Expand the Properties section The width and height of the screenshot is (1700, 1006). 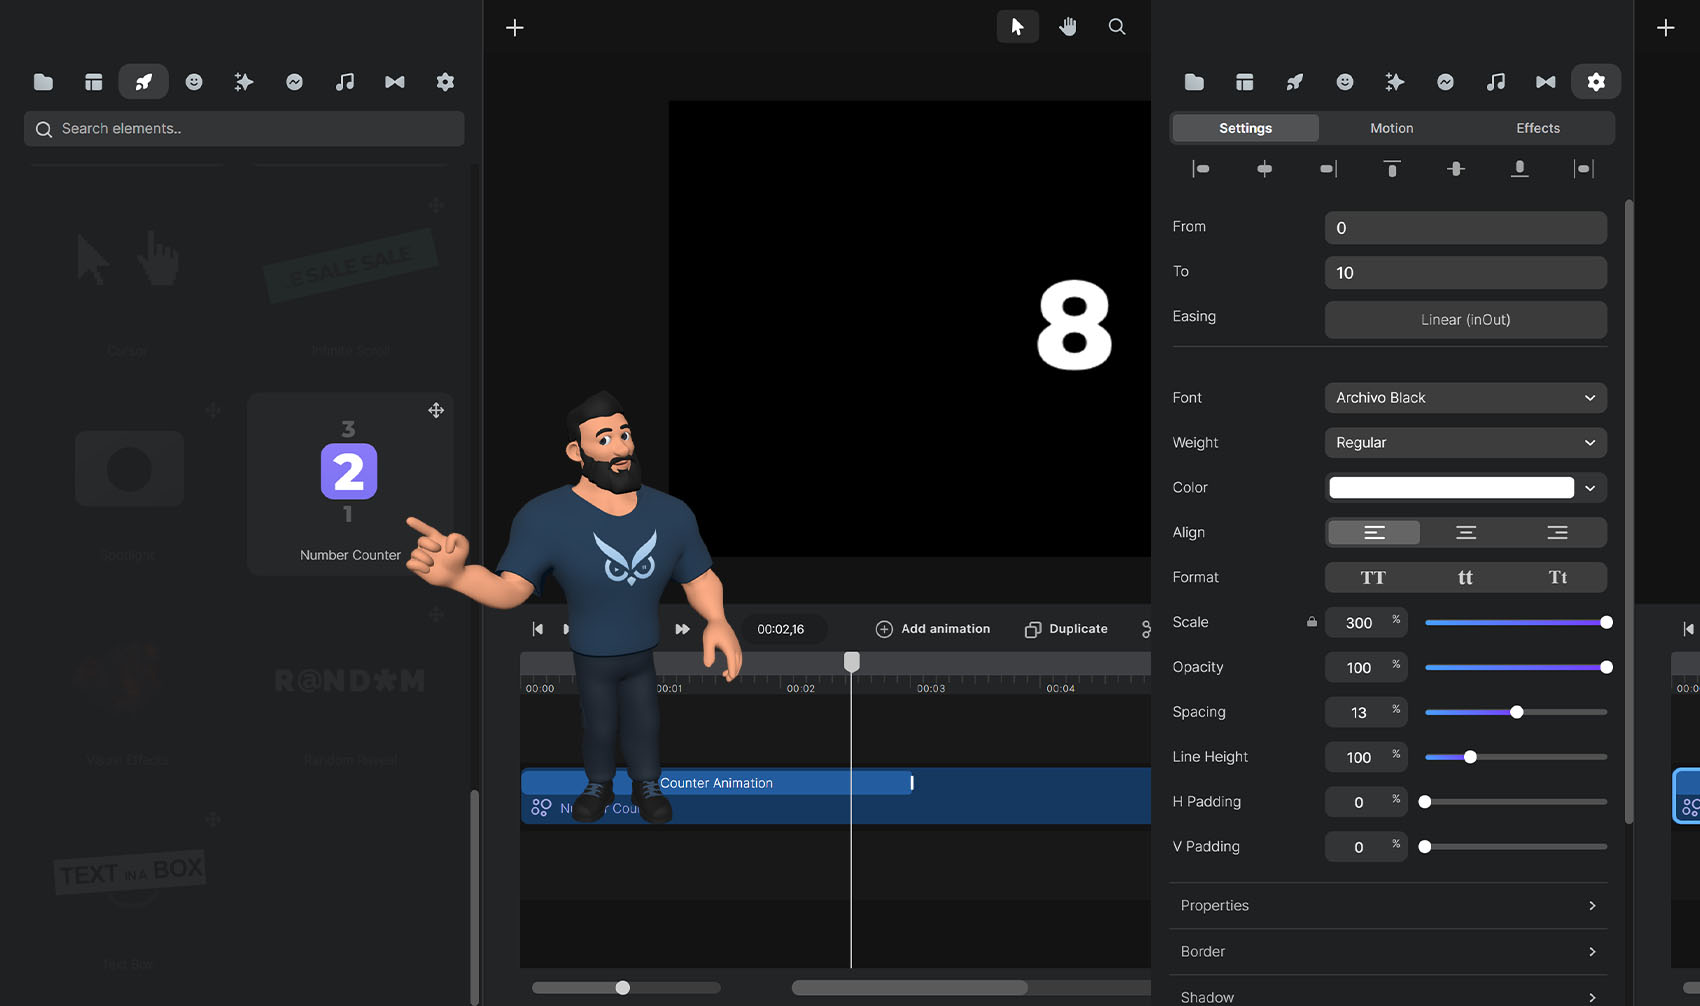point(1388,906)
